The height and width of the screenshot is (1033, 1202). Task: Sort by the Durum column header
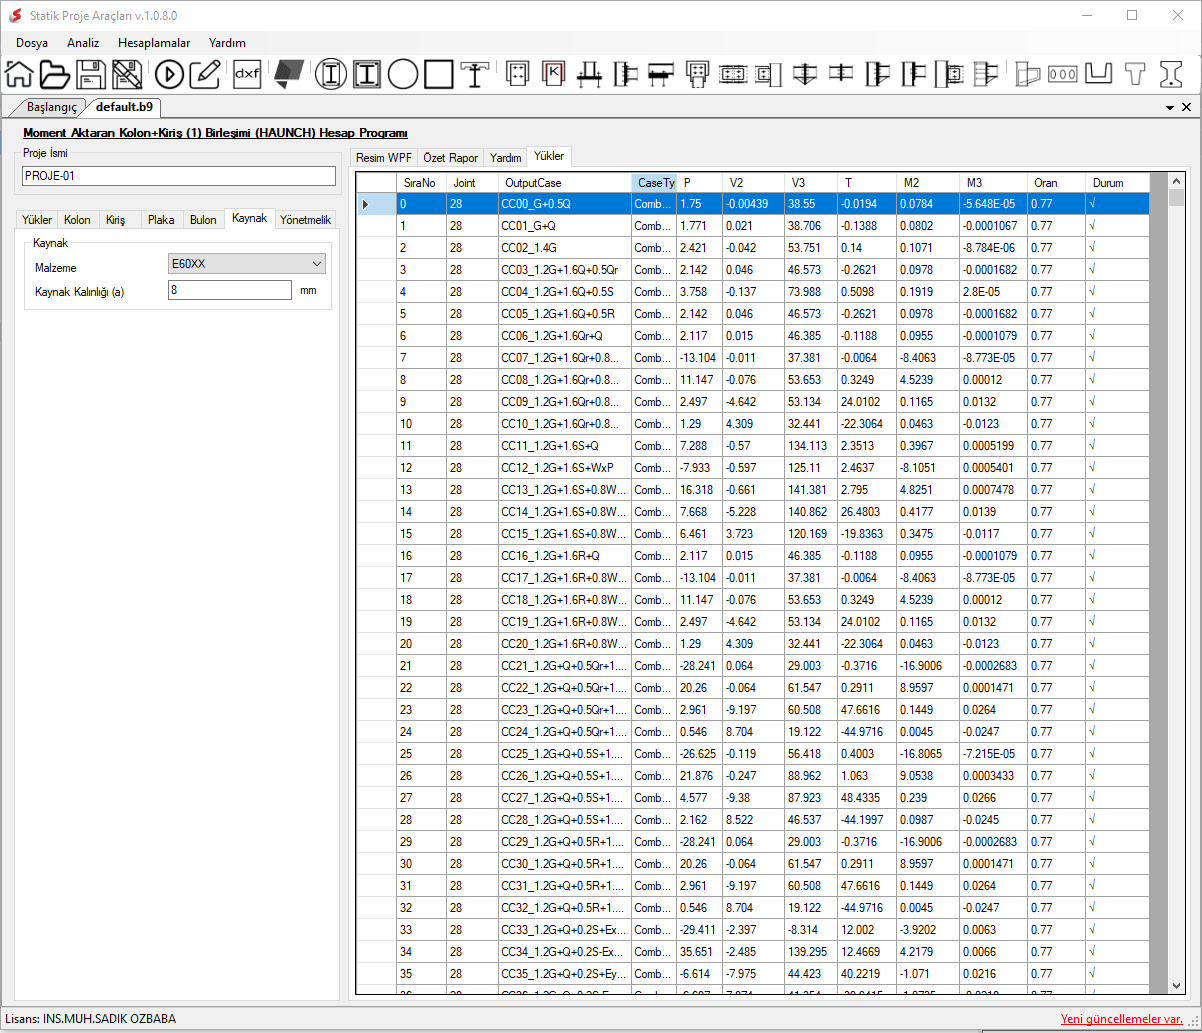pos(1117,183)
